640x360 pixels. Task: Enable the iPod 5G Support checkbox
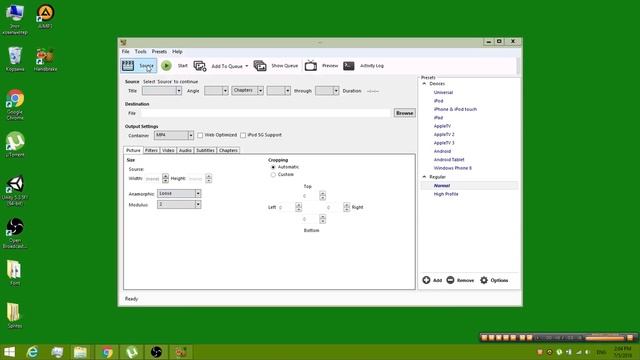[x=243, y=135]
